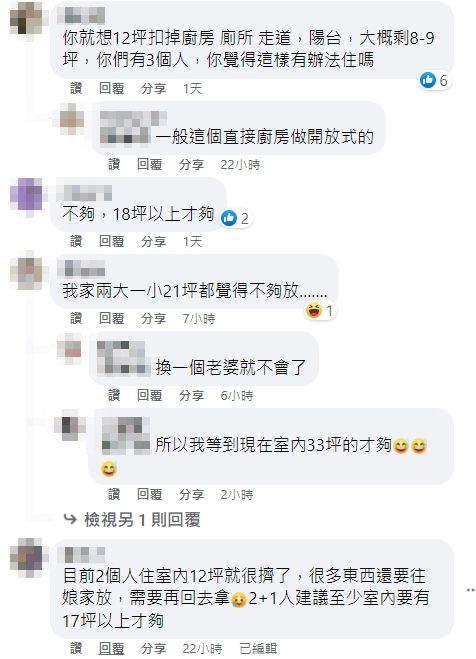Screen dimensions: 476x659
Task: Open the 6 likes reaction count on the first comment
Action: (435, 80)
